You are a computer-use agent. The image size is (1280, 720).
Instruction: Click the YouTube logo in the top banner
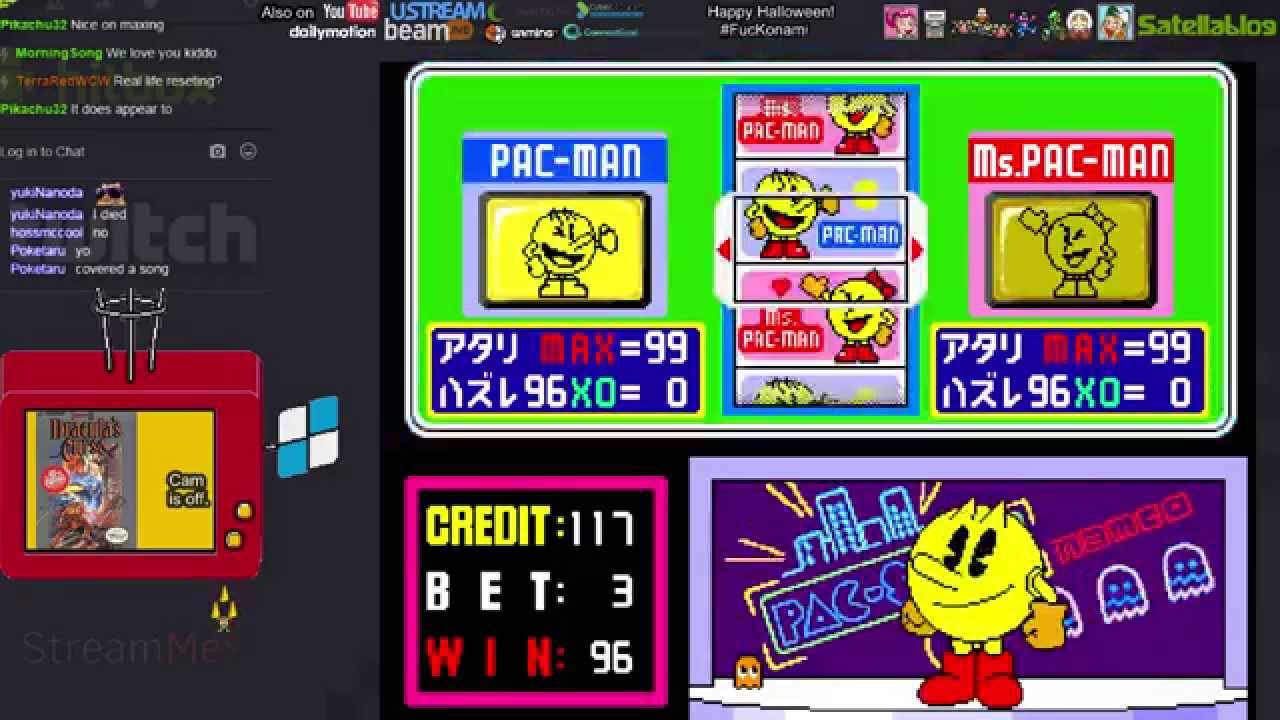tap(351, 12)
